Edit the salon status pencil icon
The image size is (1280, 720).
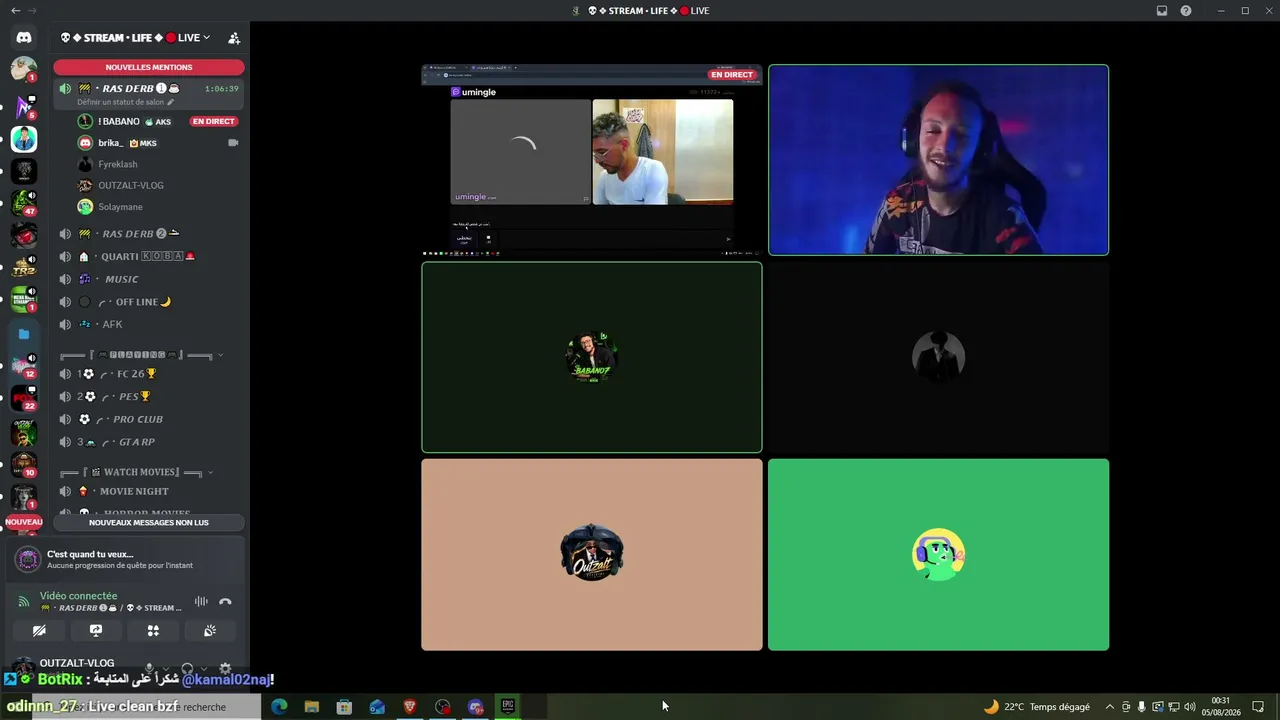[171, 102]
